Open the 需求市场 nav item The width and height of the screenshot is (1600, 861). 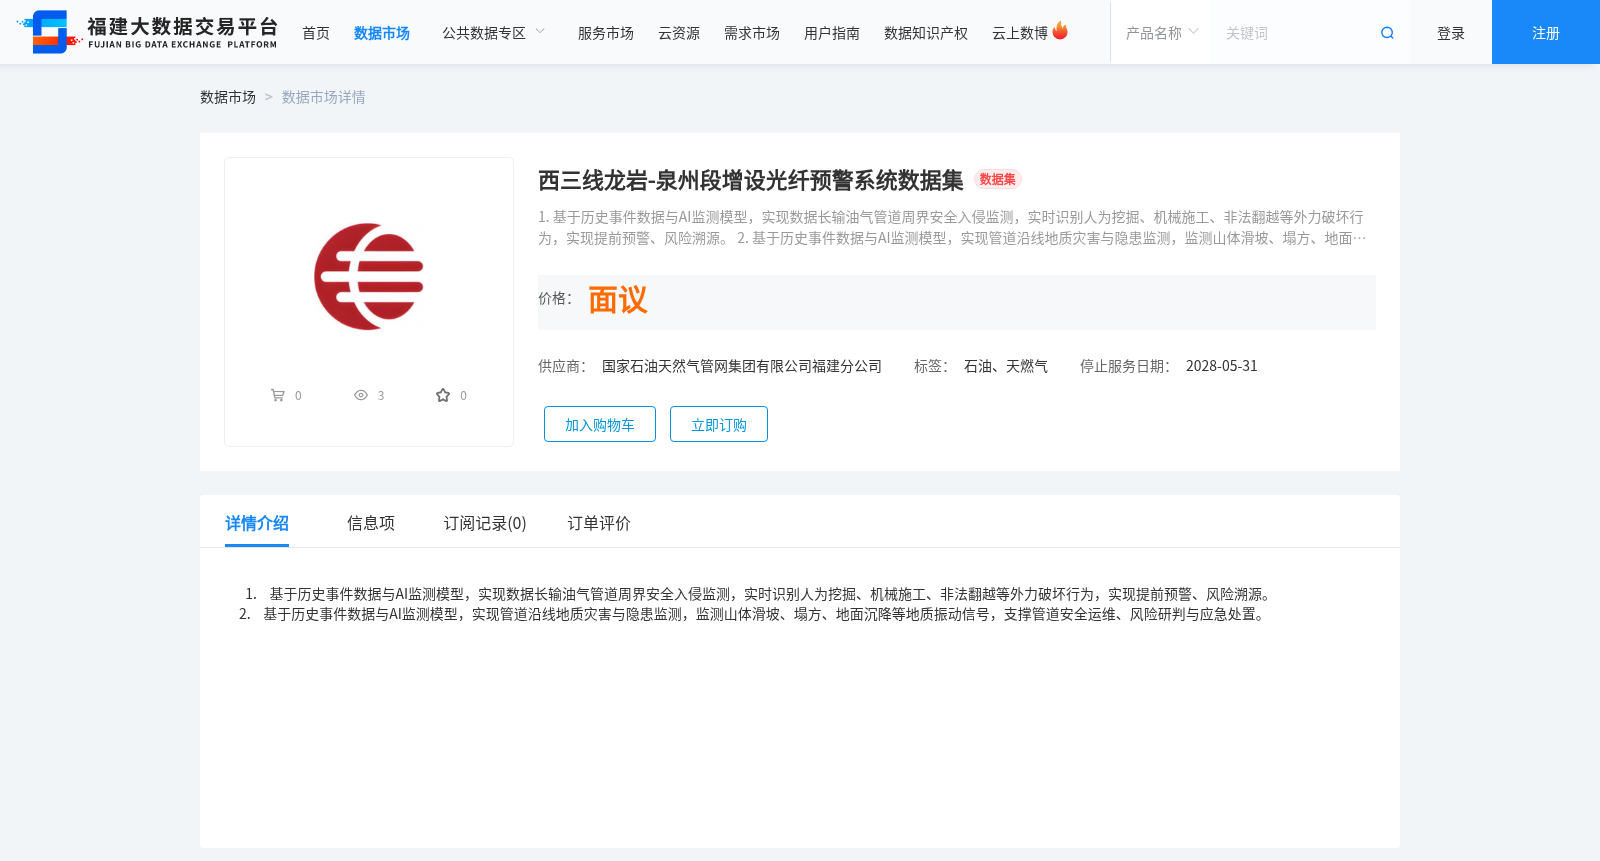(x=752, y=33)
